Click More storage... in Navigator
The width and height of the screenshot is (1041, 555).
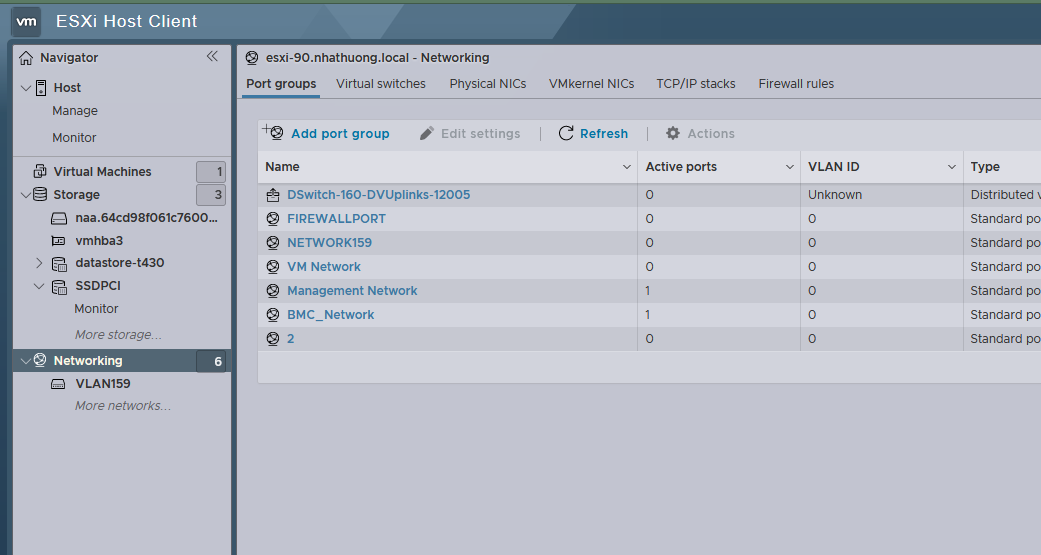tap(118, 335)
